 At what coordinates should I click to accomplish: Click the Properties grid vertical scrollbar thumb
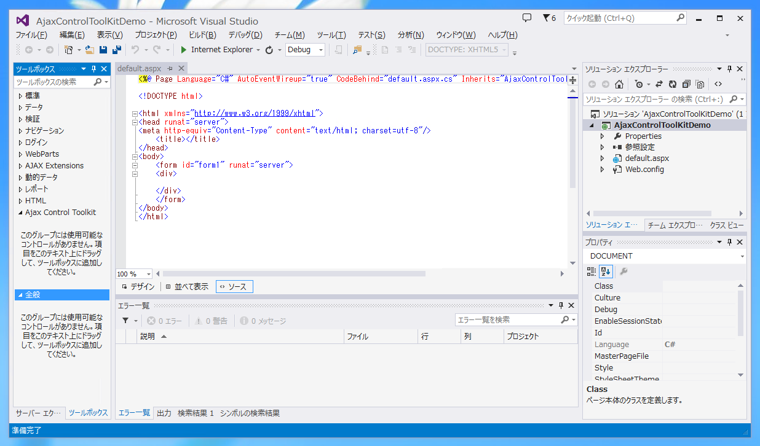[740, 313]
